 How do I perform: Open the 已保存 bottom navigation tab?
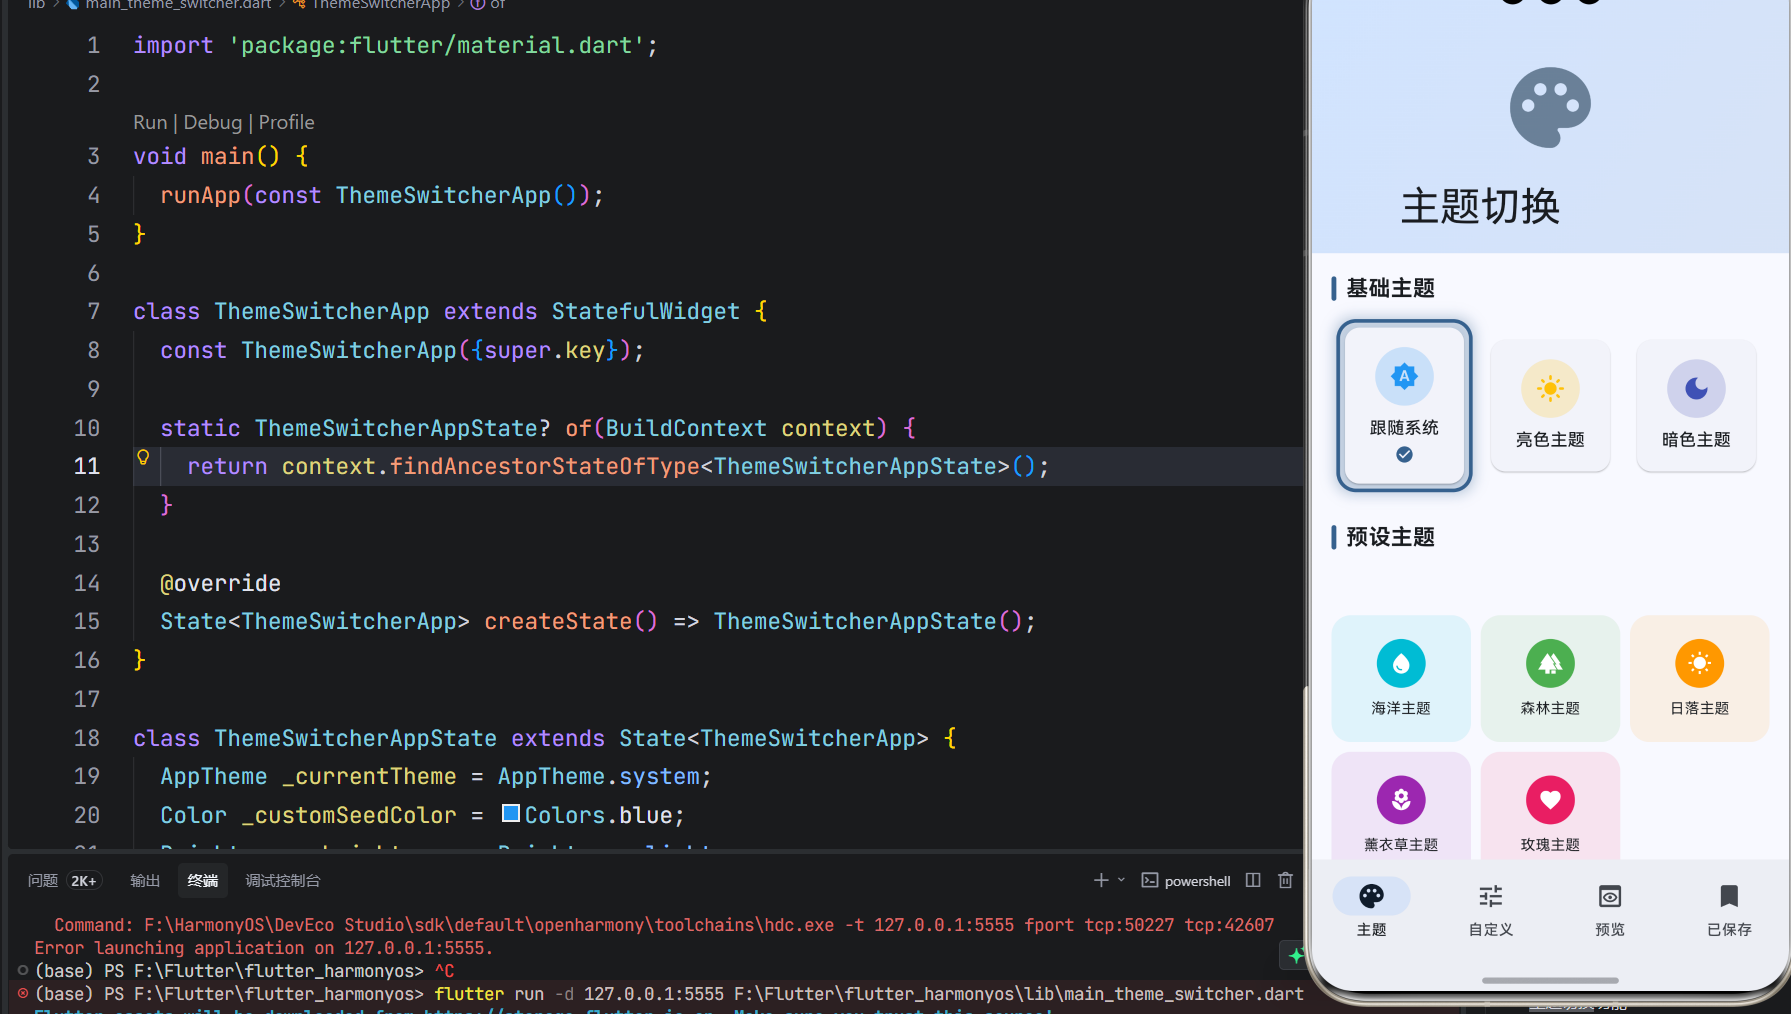click(x=1729, y=908)
